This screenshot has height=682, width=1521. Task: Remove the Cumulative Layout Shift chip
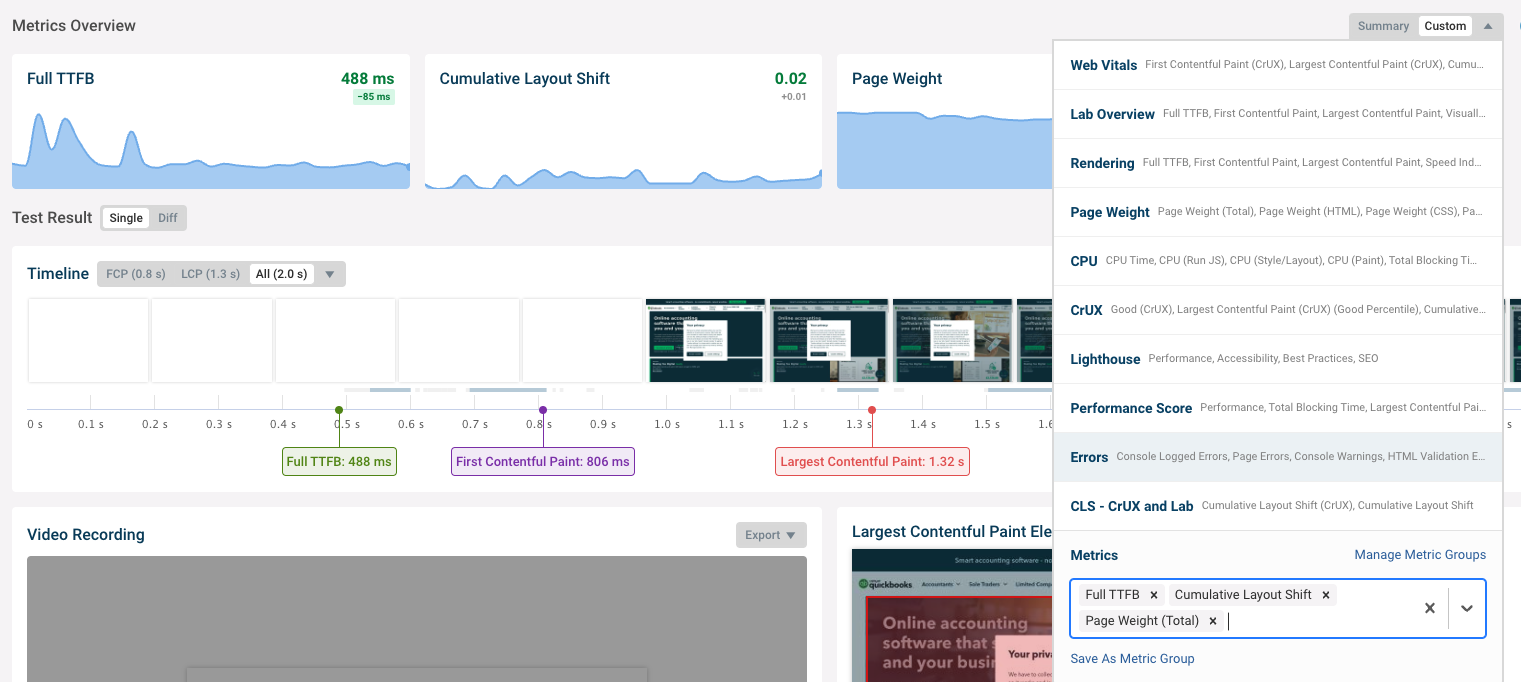pyautogui.click(x=1326, y=595)
